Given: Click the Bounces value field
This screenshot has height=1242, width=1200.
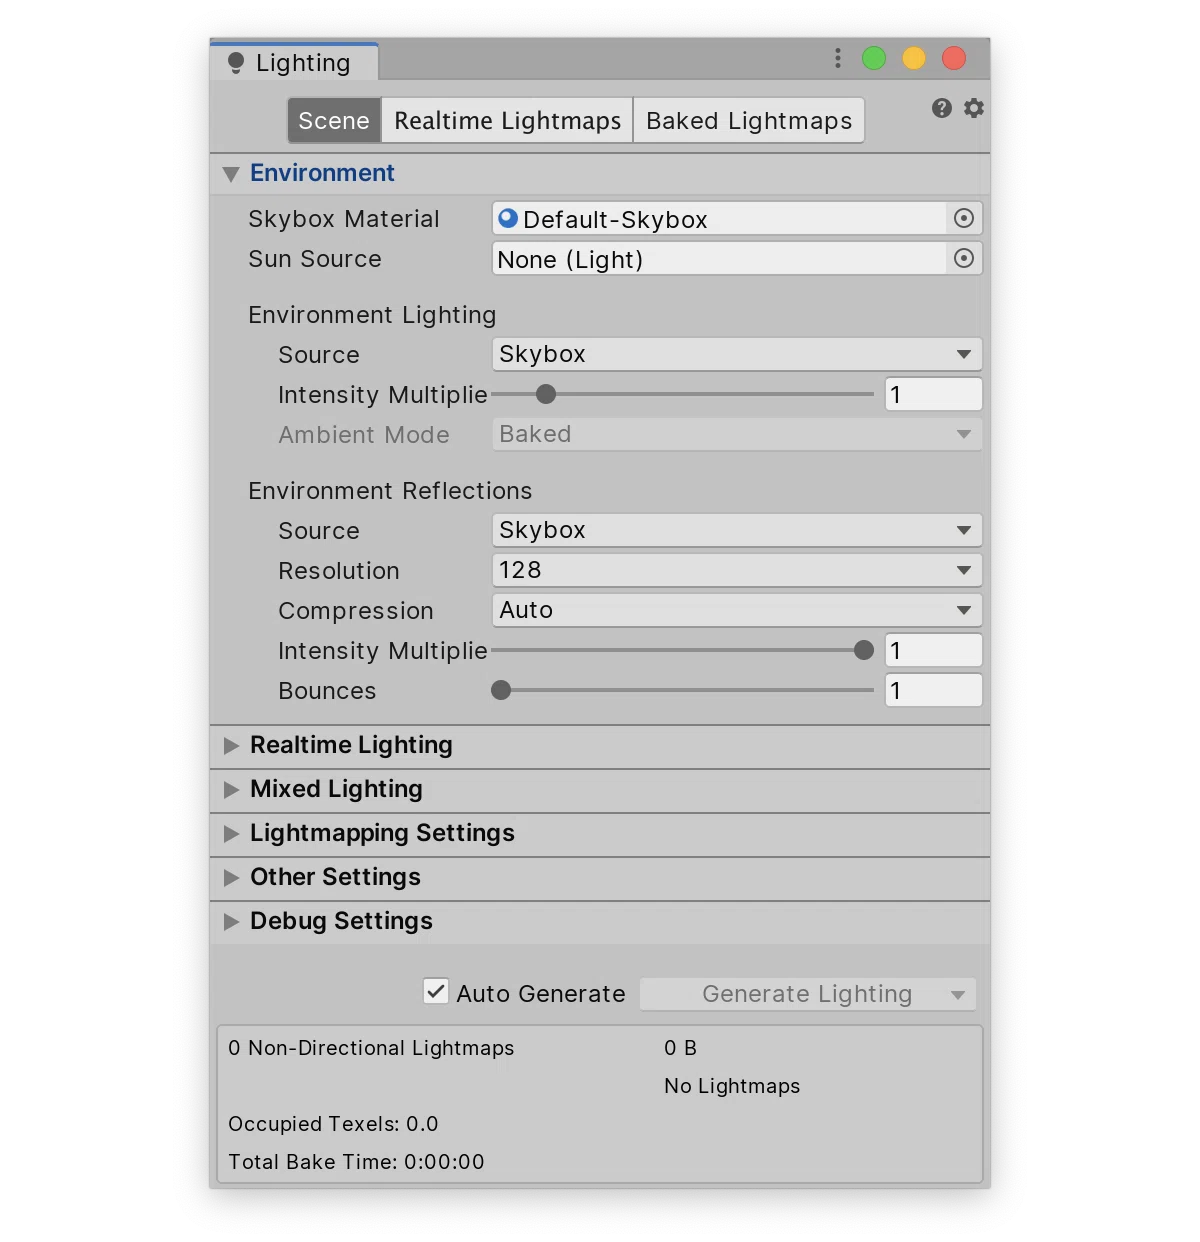Looking at the screenshot, I should click(933, 690).
